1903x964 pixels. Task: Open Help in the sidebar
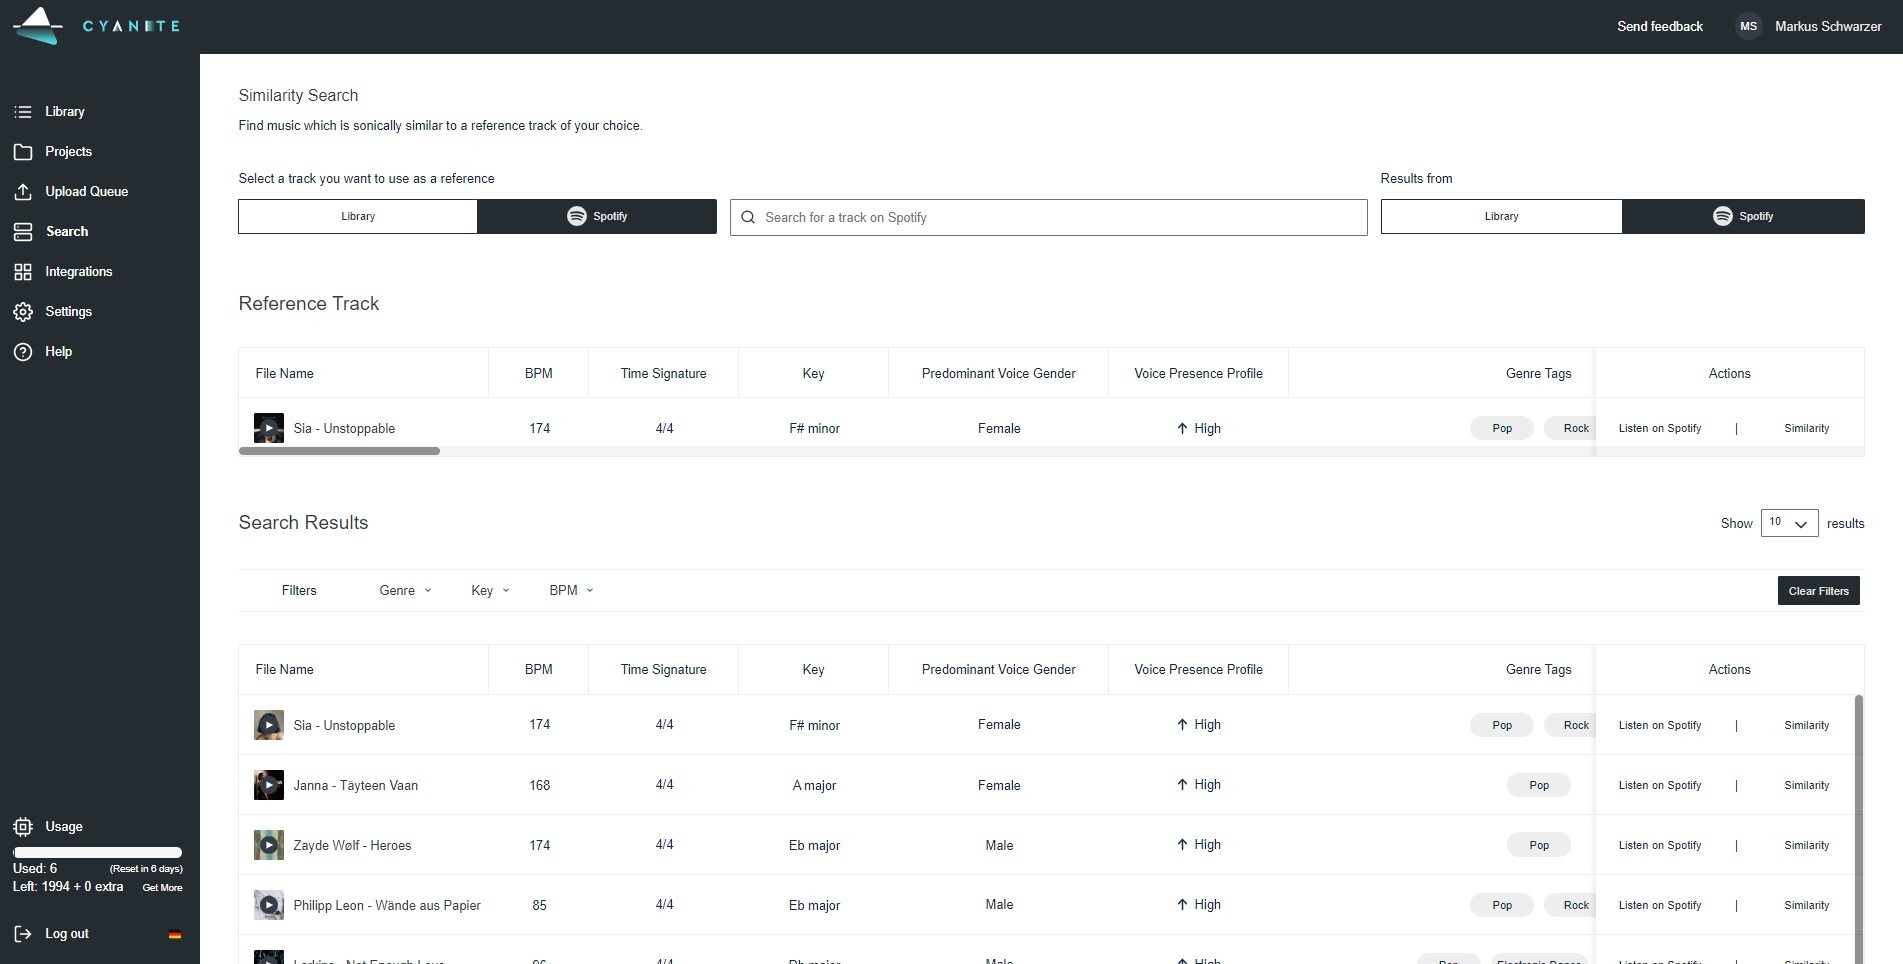click(58, 352)
